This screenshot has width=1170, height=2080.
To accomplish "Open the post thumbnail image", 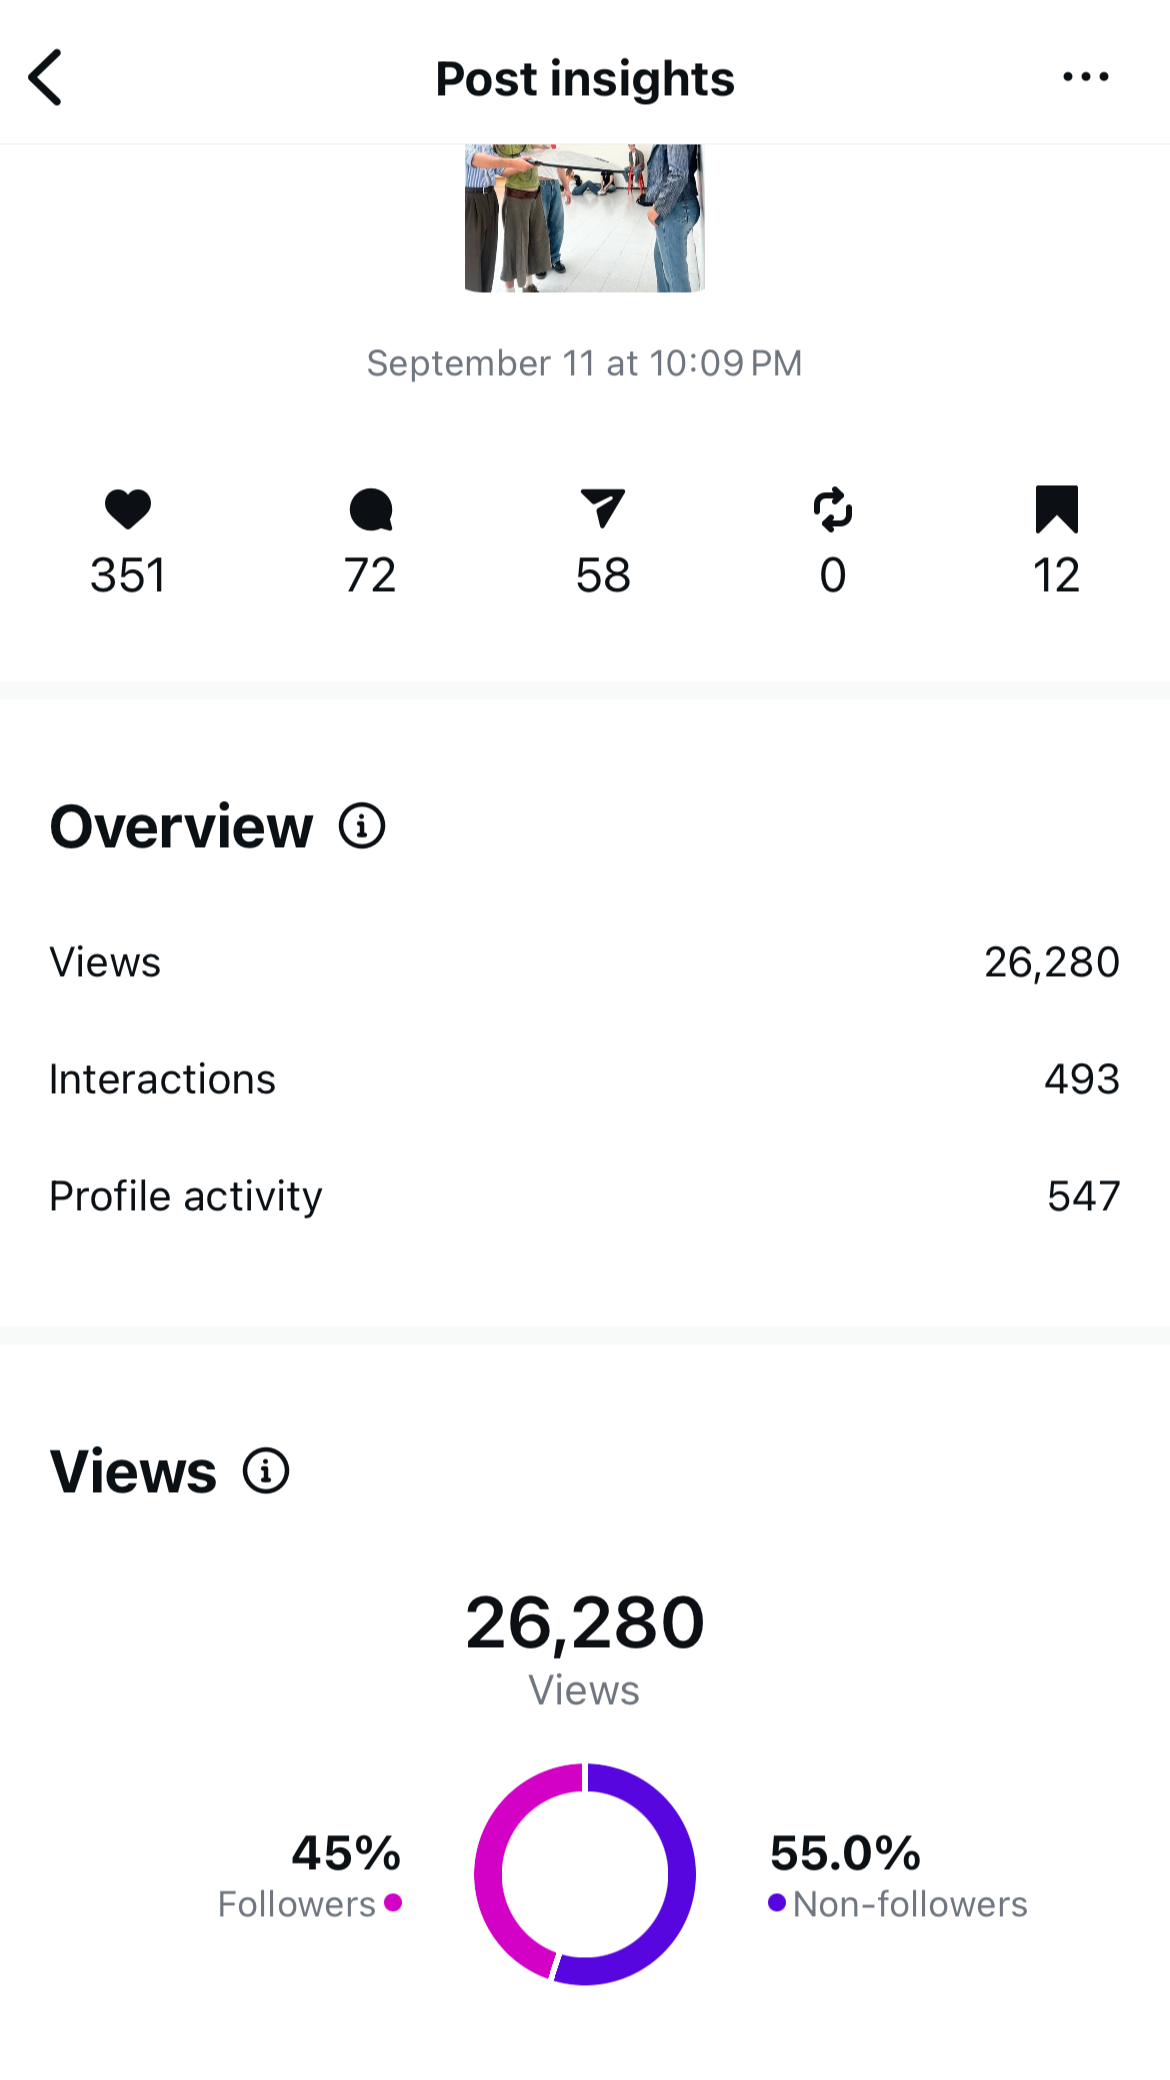I will coord(585,218).
